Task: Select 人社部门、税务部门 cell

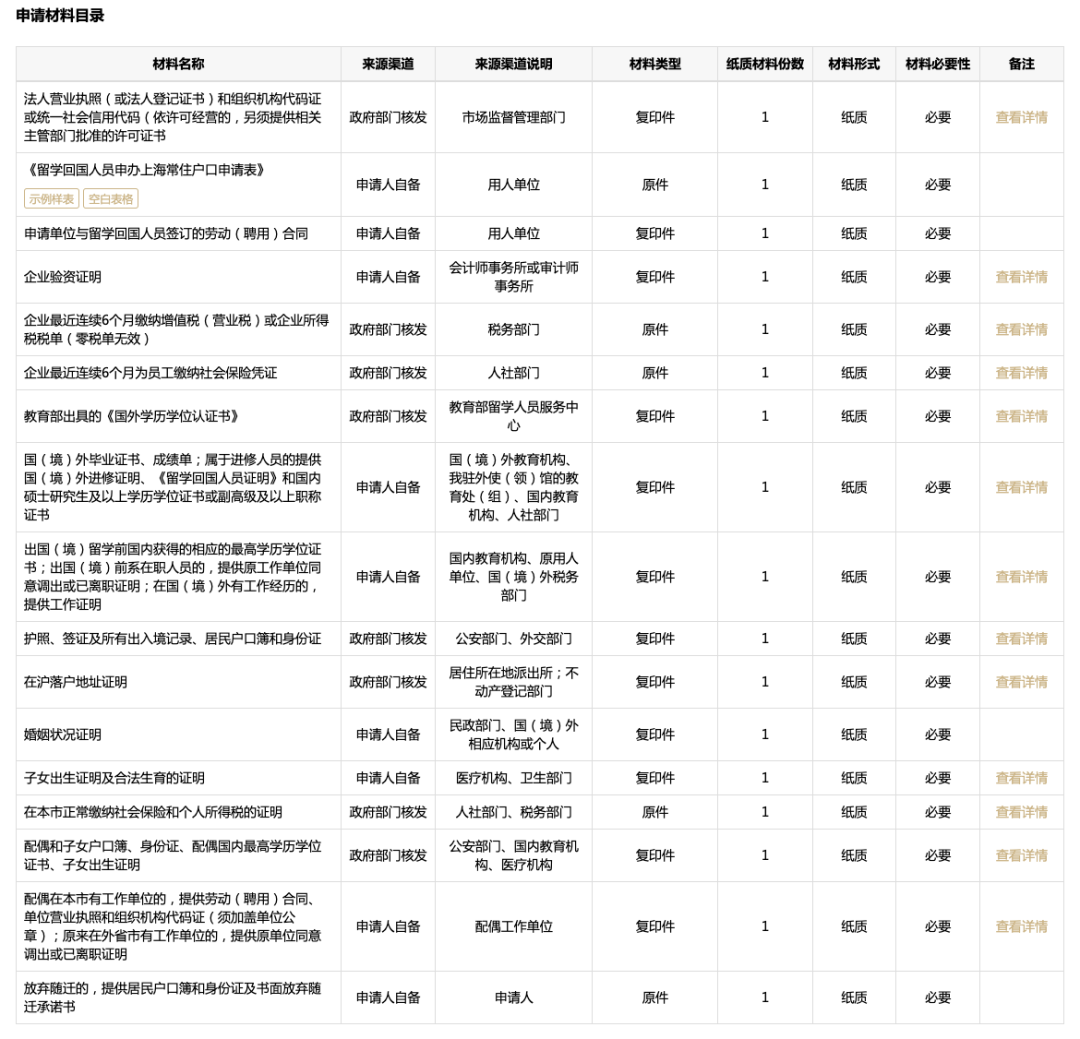Action: [x=514, y=812]
